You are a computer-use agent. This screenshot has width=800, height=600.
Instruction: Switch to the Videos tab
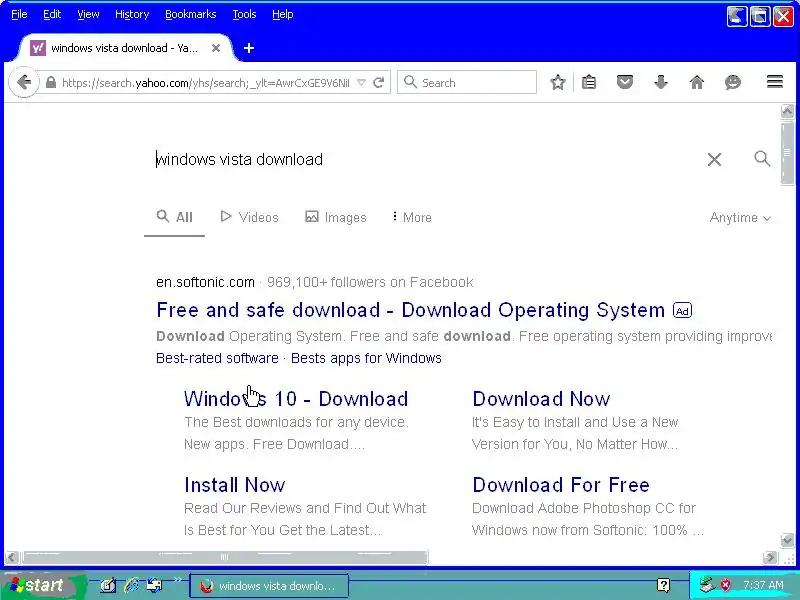click(x=249, y=217)
